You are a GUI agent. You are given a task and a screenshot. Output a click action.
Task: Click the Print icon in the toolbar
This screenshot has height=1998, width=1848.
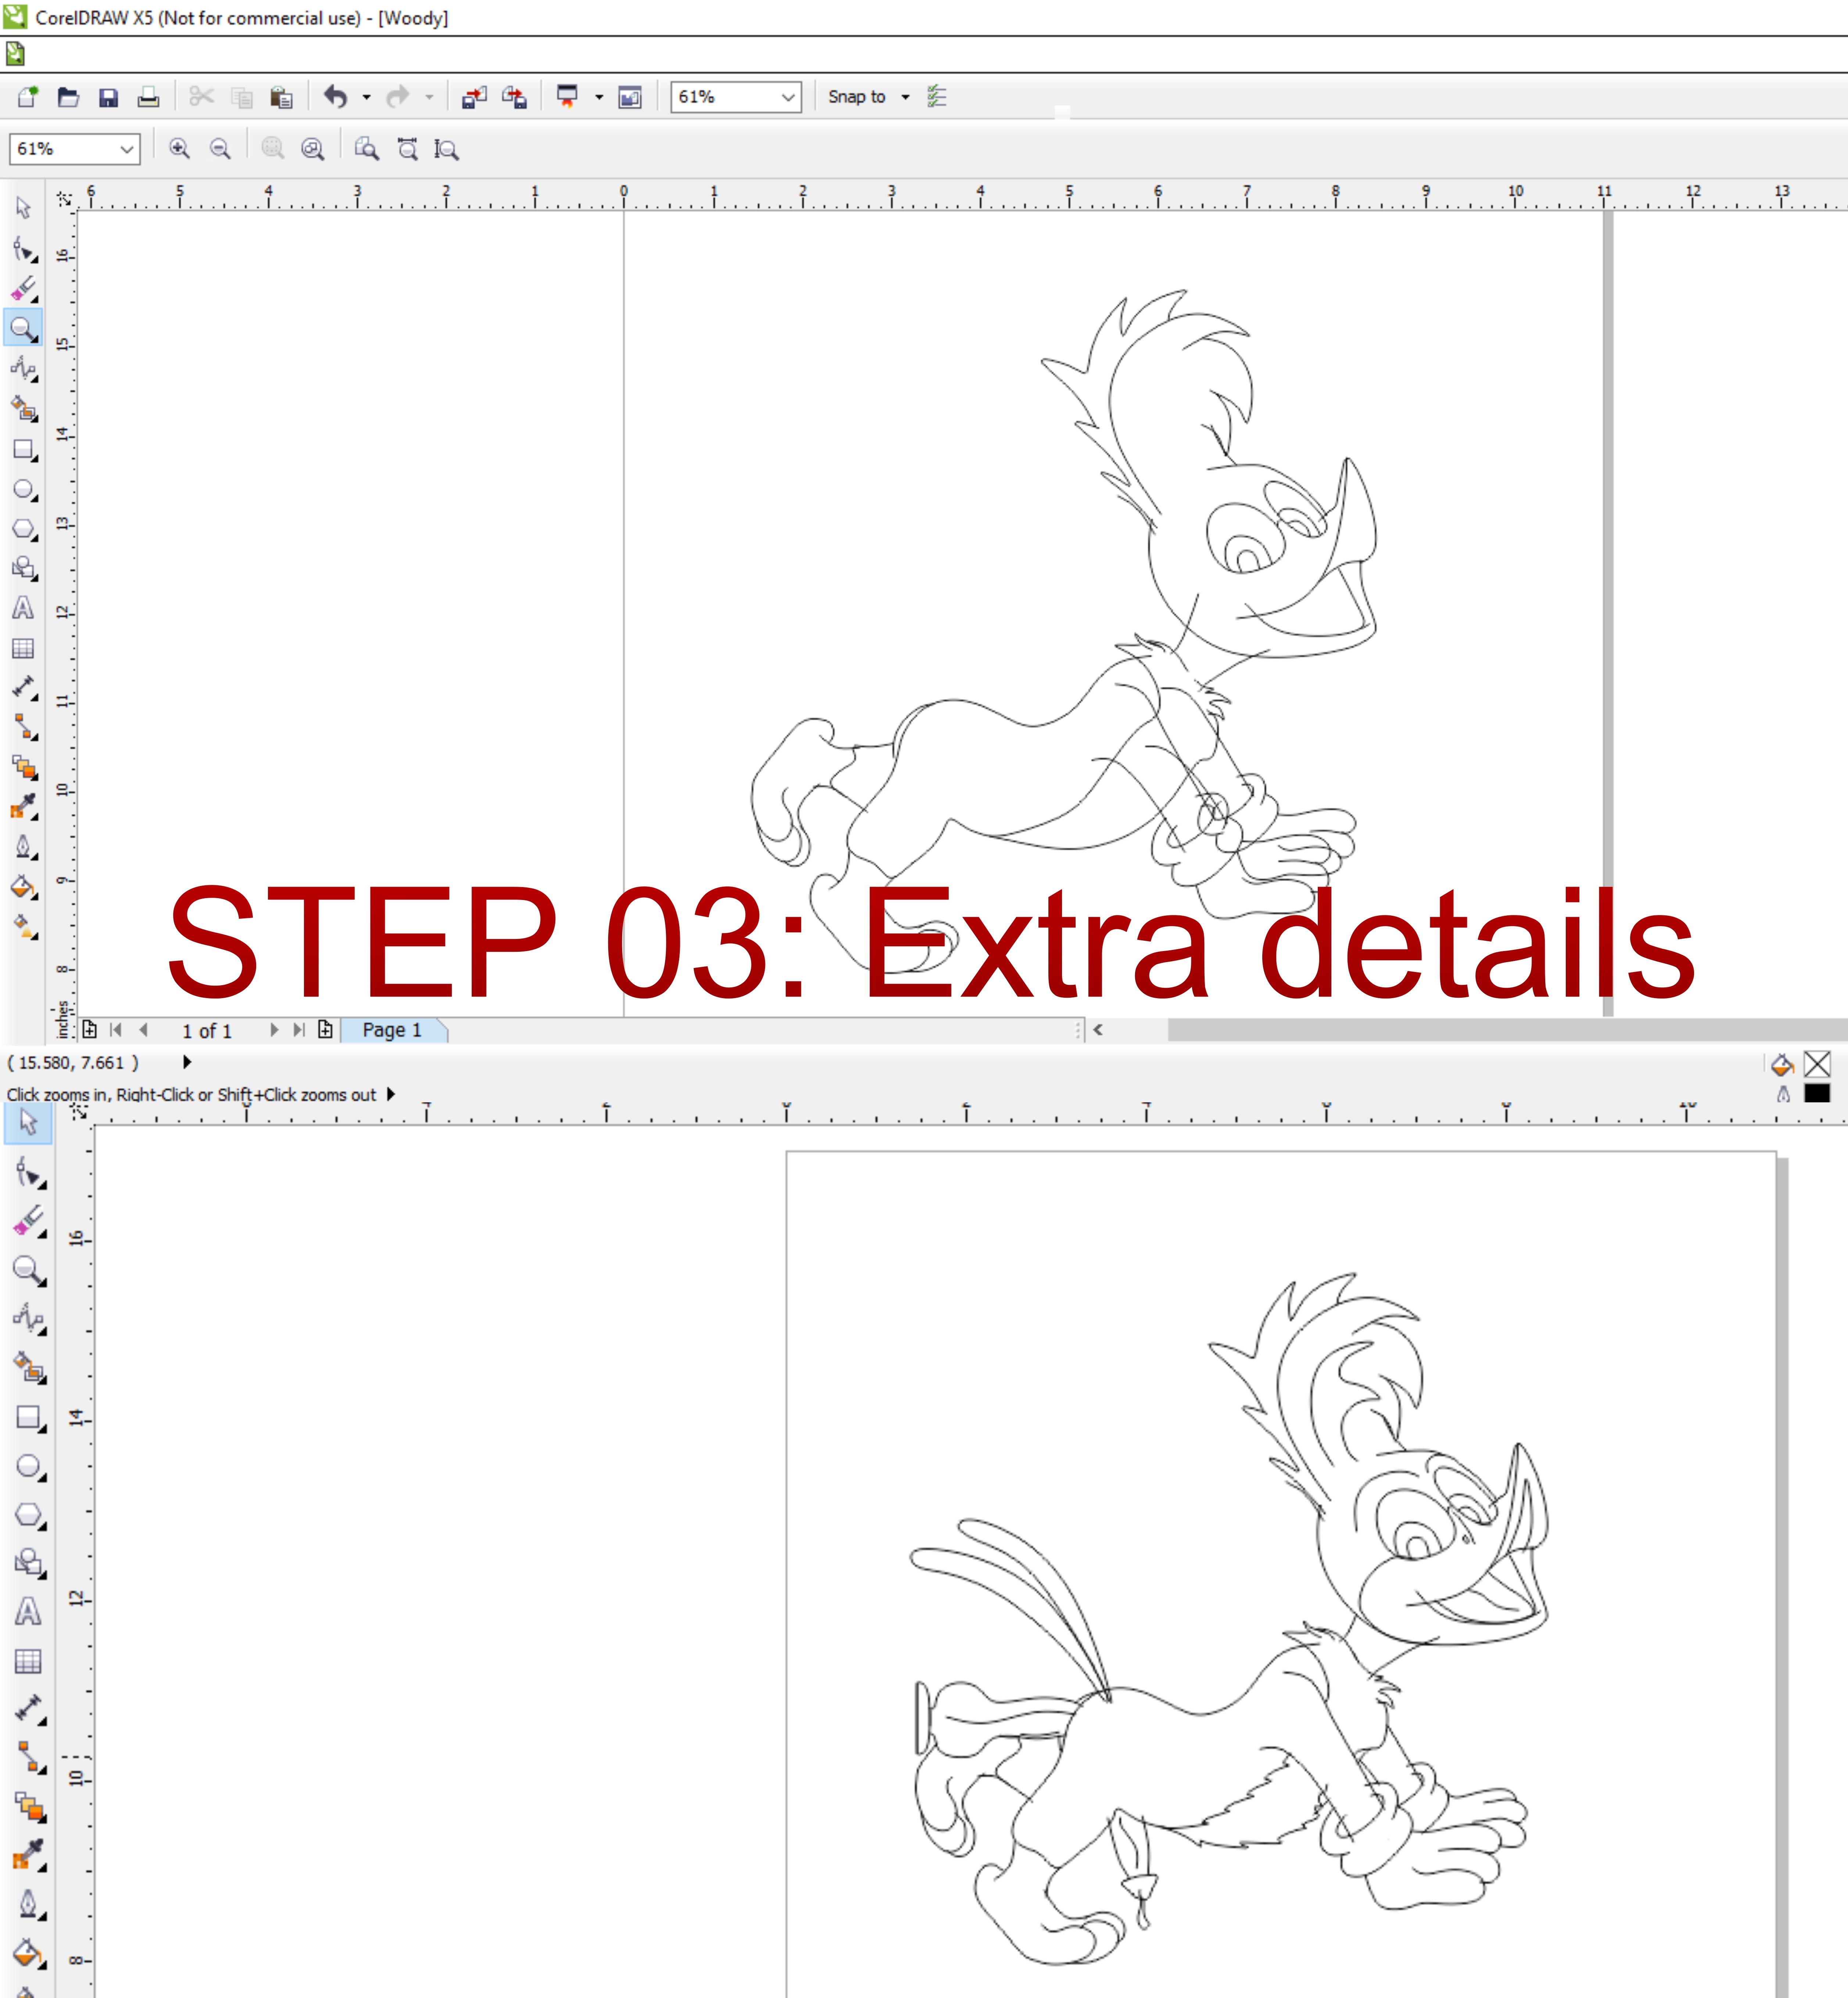click(x=148, y=97)
